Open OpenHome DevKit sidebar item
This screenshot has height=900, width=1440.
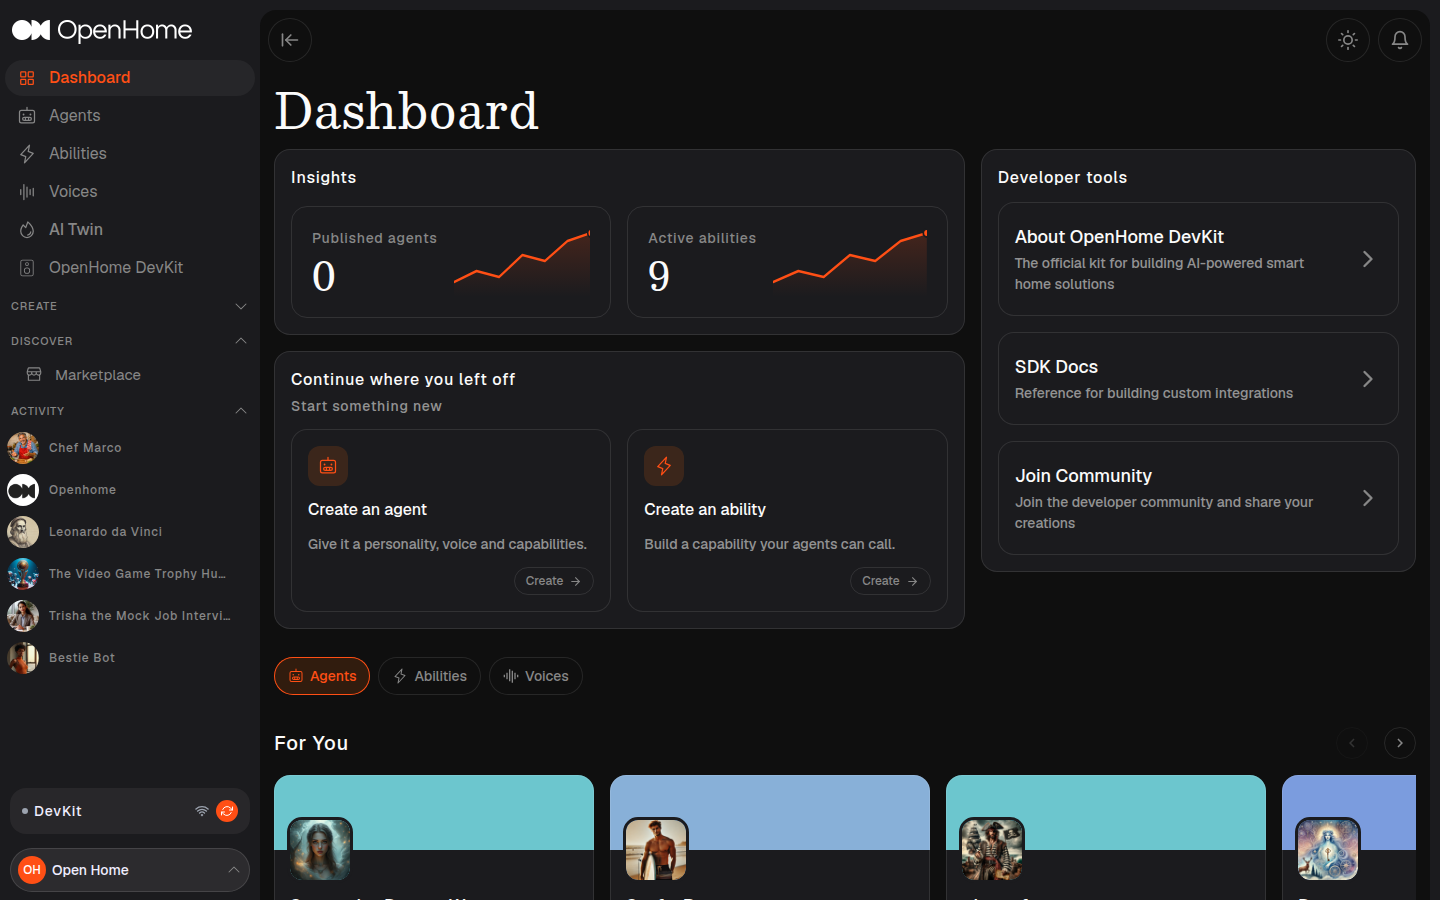click(x=130, y=268)
